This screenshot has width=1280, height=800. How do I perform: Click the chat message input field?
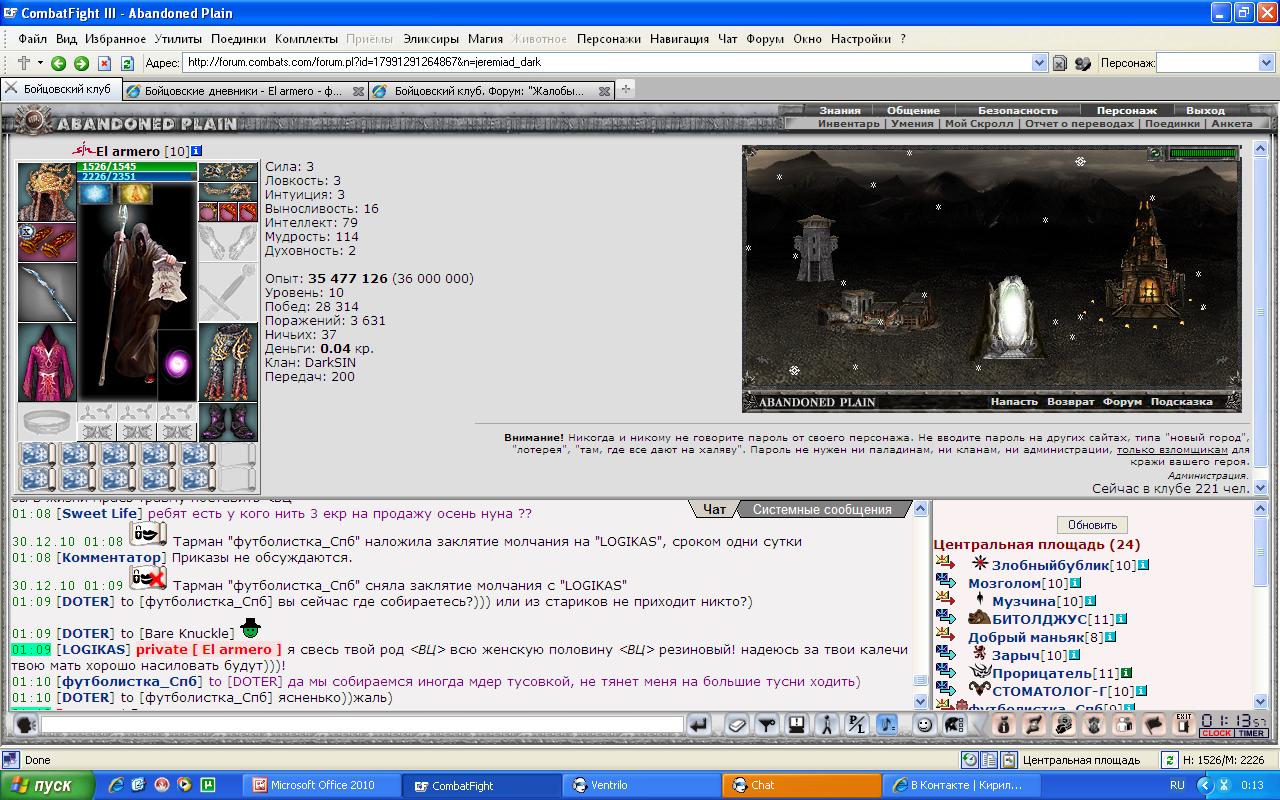pos(361,725)
